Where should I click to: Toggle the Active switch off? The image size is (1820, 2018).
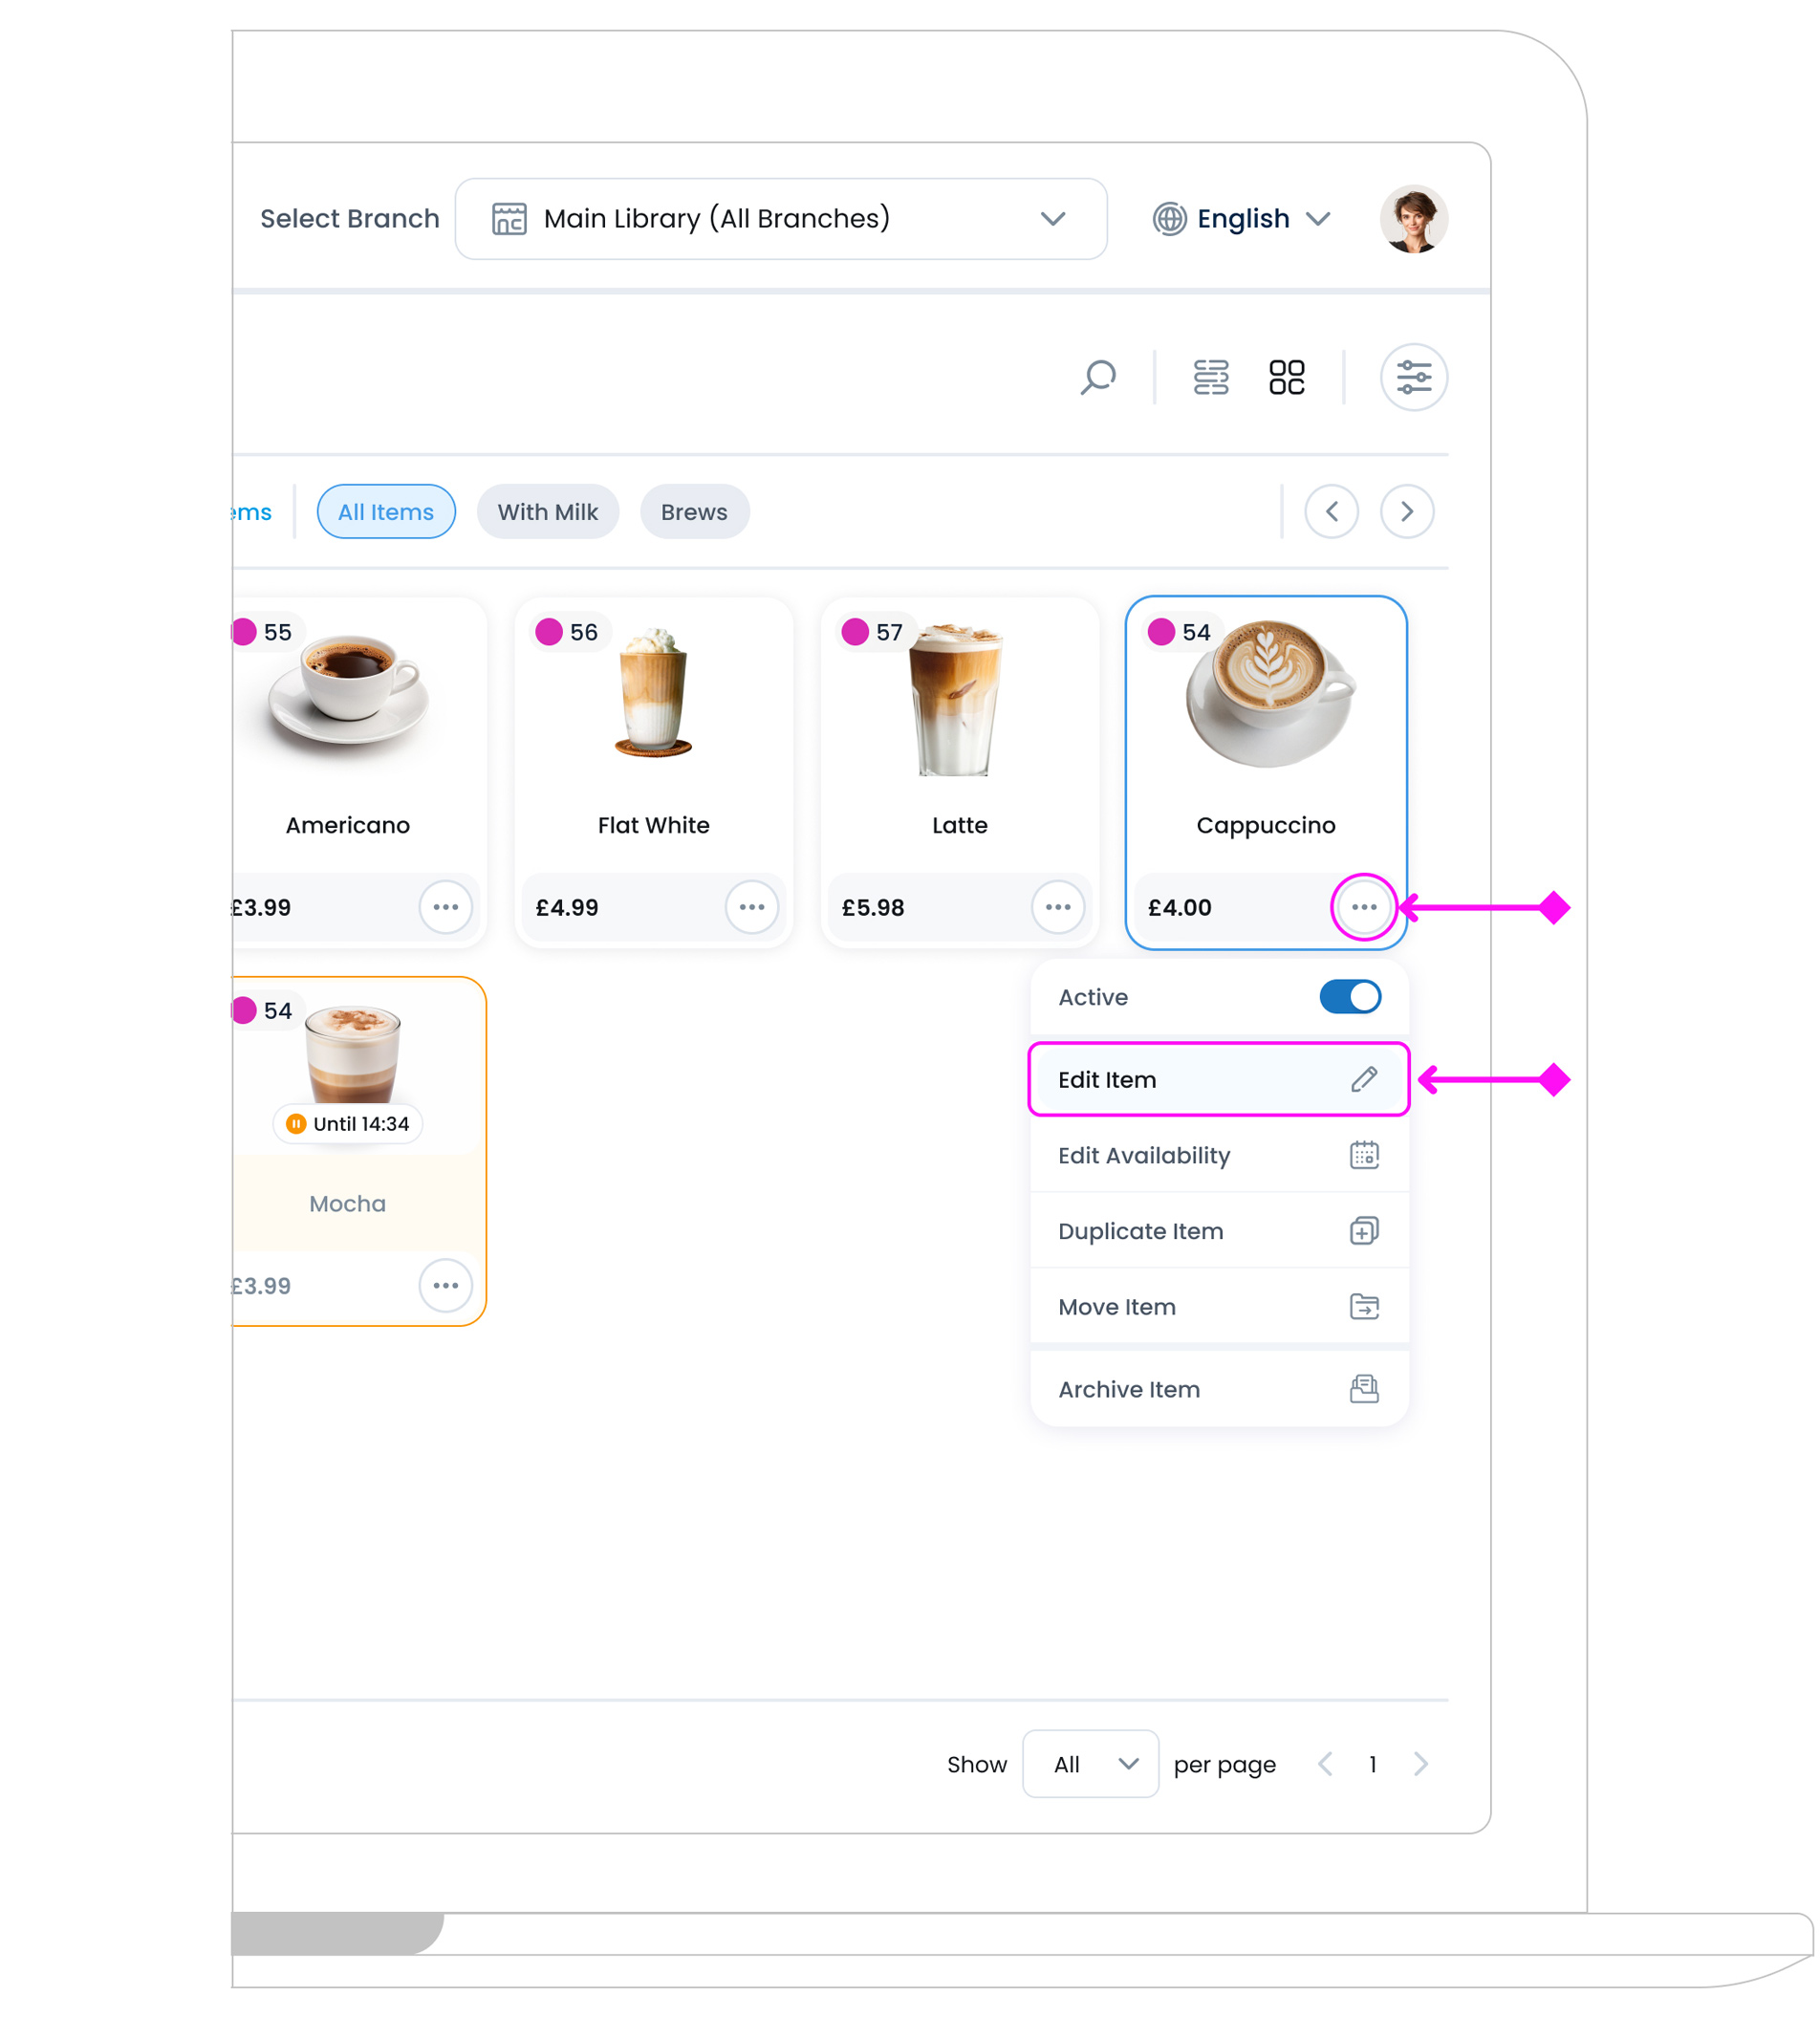pyautogui.click(x=1349, y=997)
